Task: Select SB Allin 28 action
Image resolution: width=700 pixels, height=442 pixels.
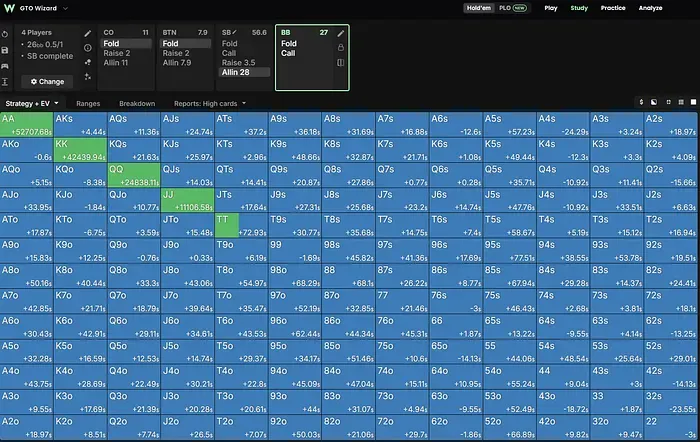Action: [x=245, y=72]
